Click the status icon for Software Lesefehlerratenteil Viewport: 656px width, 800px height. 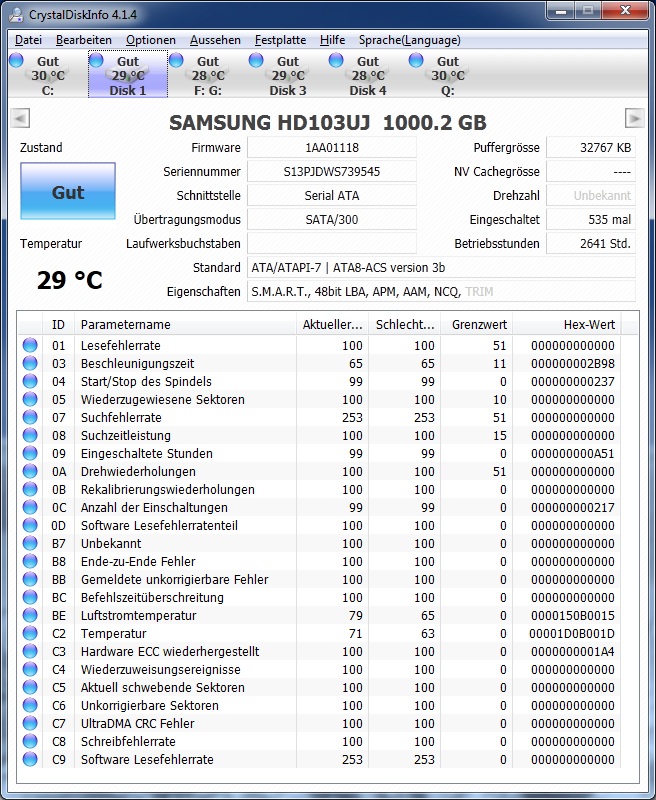[x=30, y=525]
